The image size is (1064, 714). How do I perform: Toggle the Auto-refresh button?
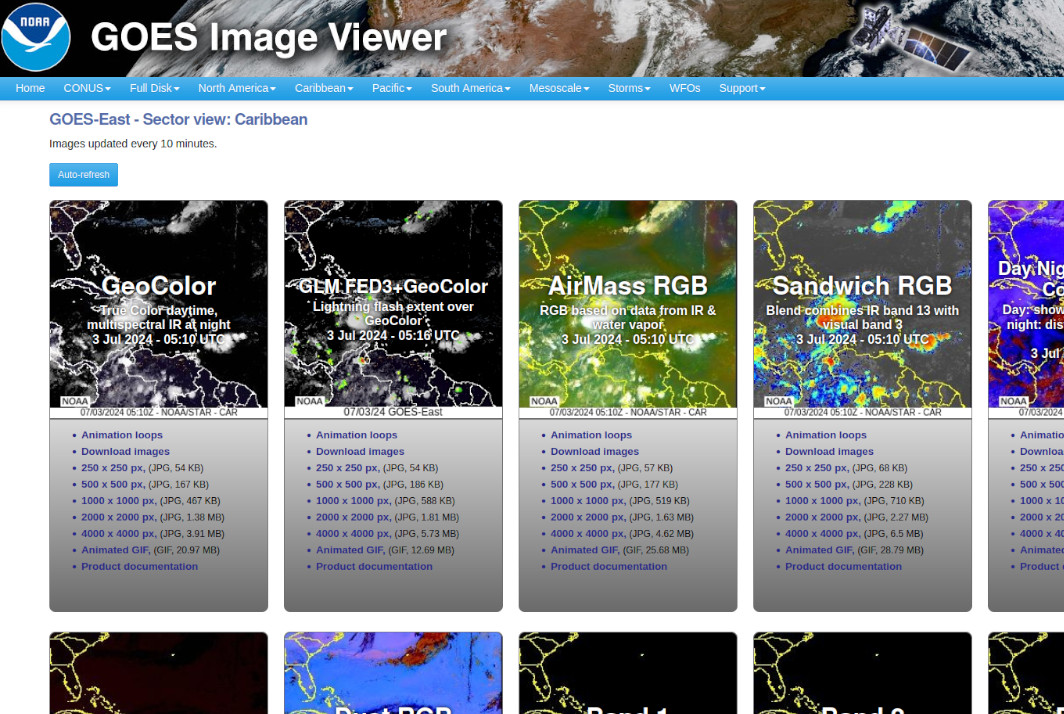83,175
